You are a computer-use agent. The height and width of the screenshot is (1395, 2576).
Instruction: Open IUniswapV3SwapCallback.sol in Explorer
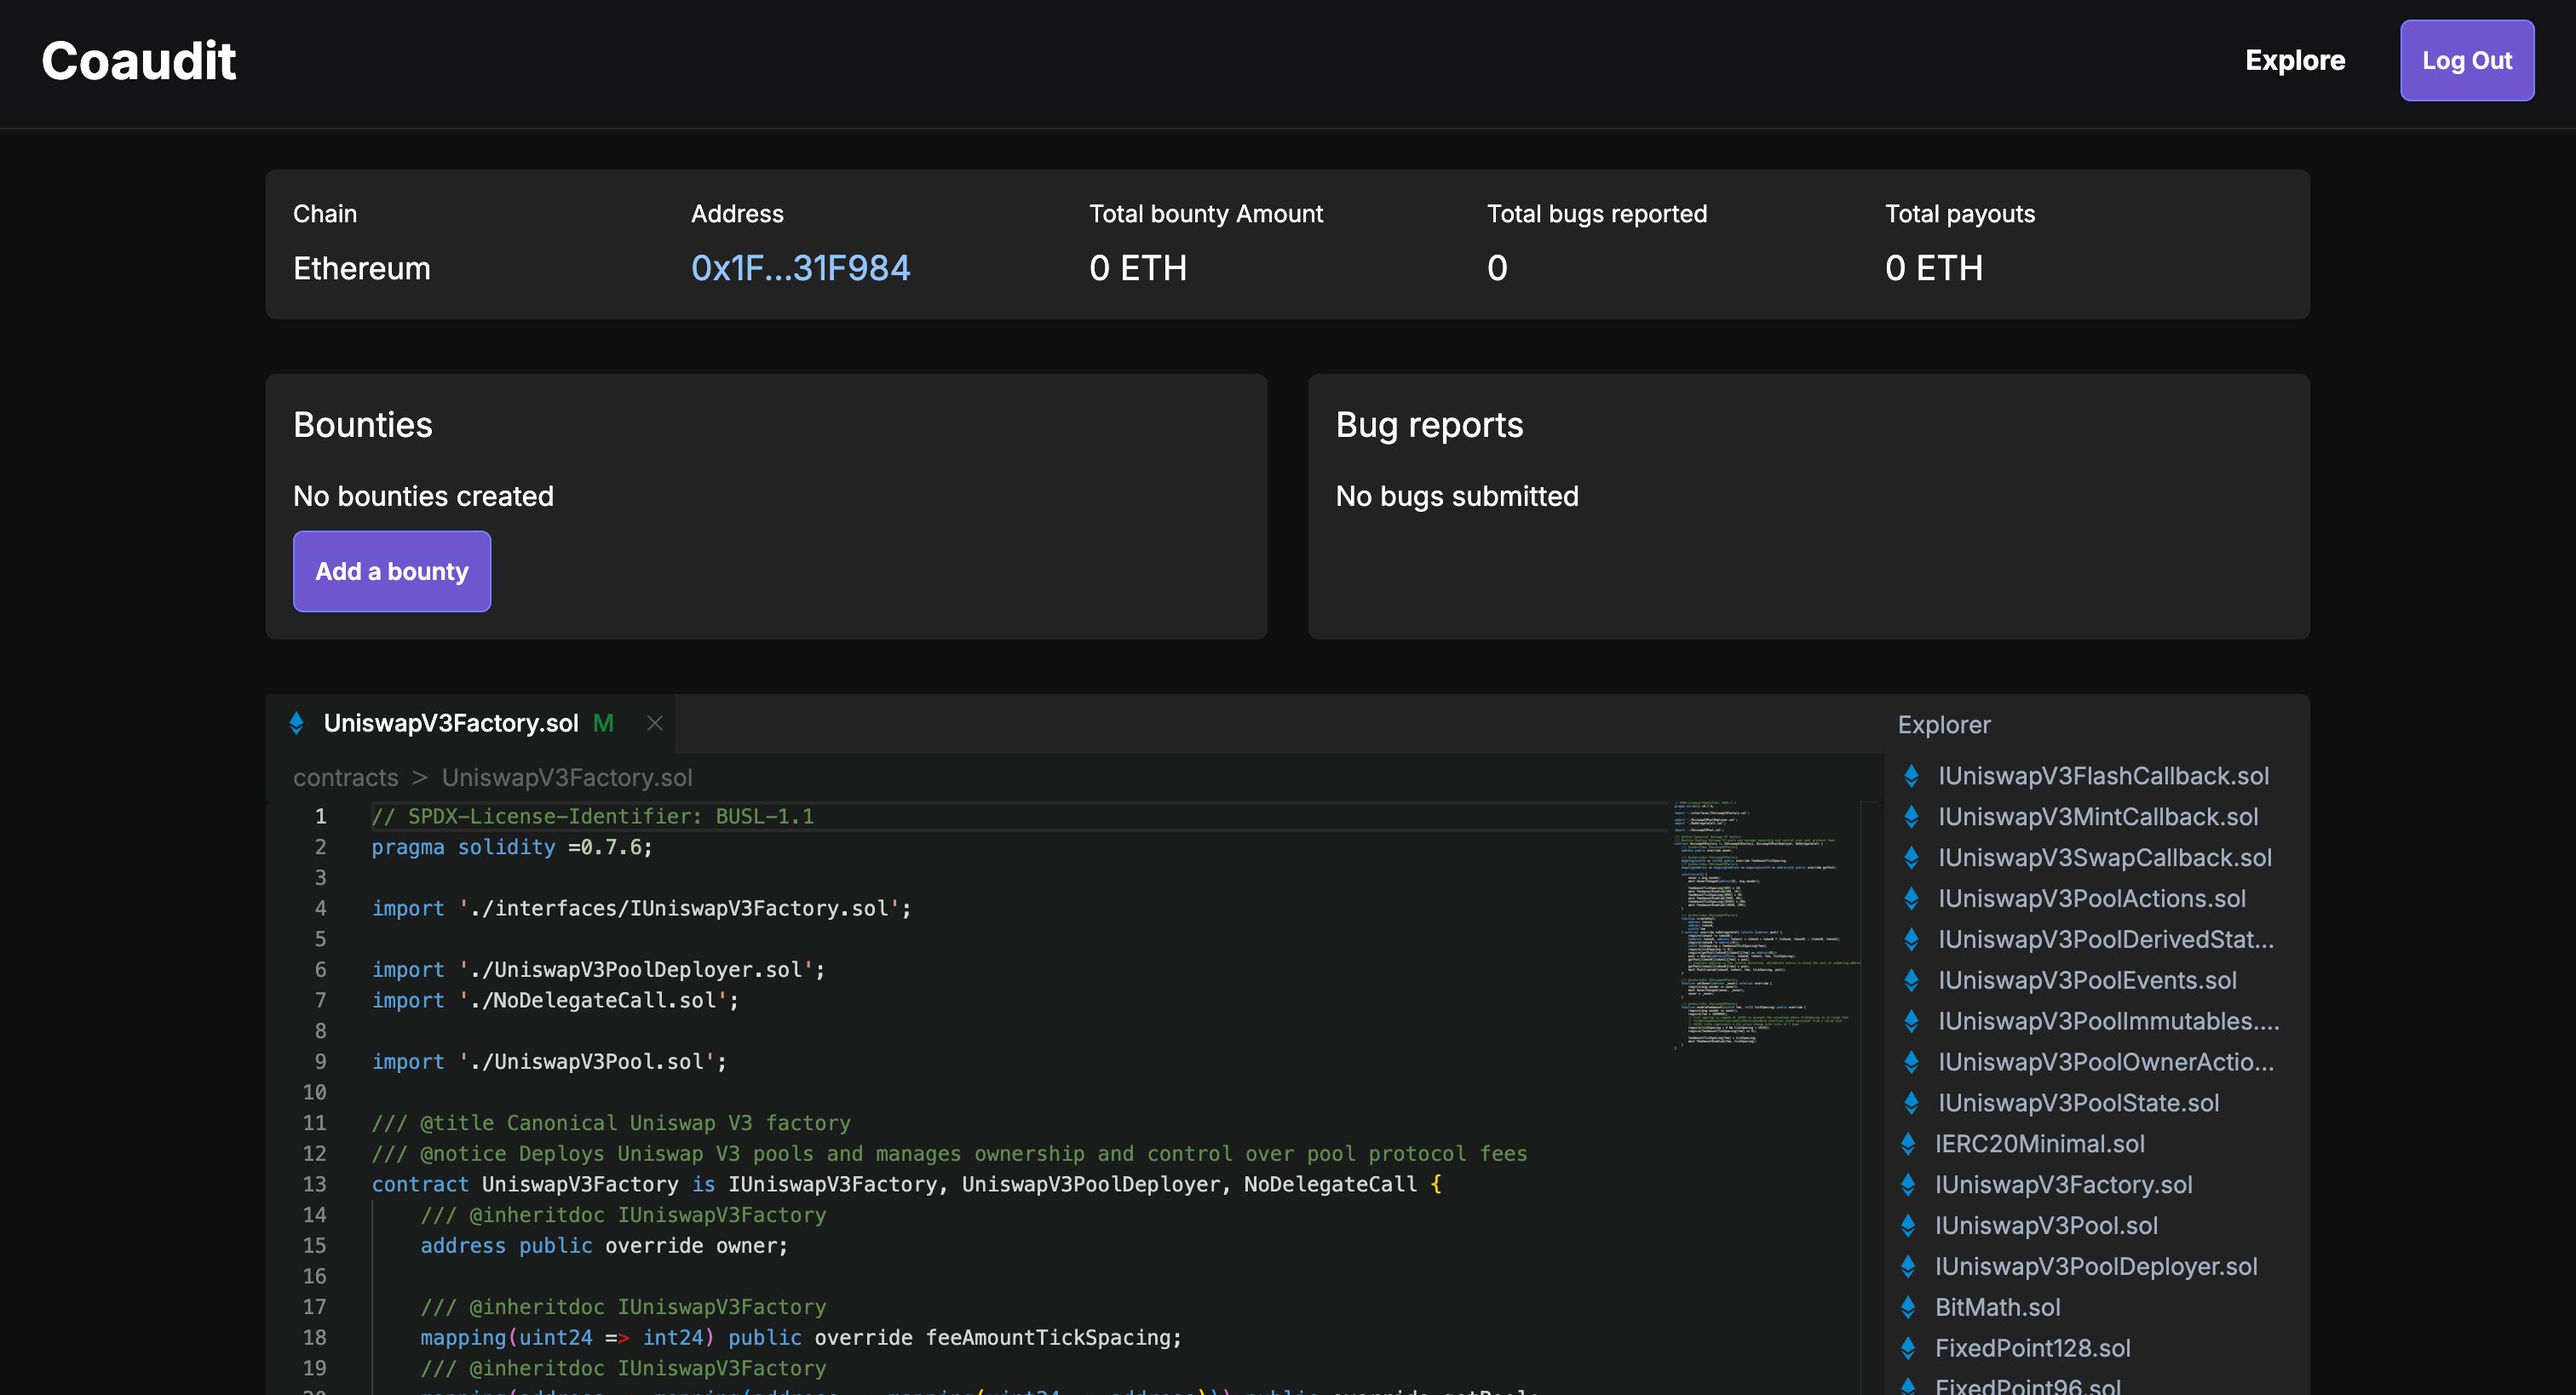(2104, 858)
